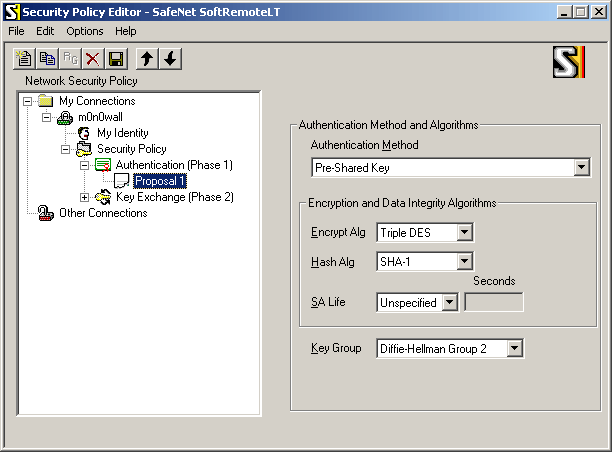Collapse the Authentication (Phase 1) node
This screenshot has height=452, width=612.
coord(84,165)
